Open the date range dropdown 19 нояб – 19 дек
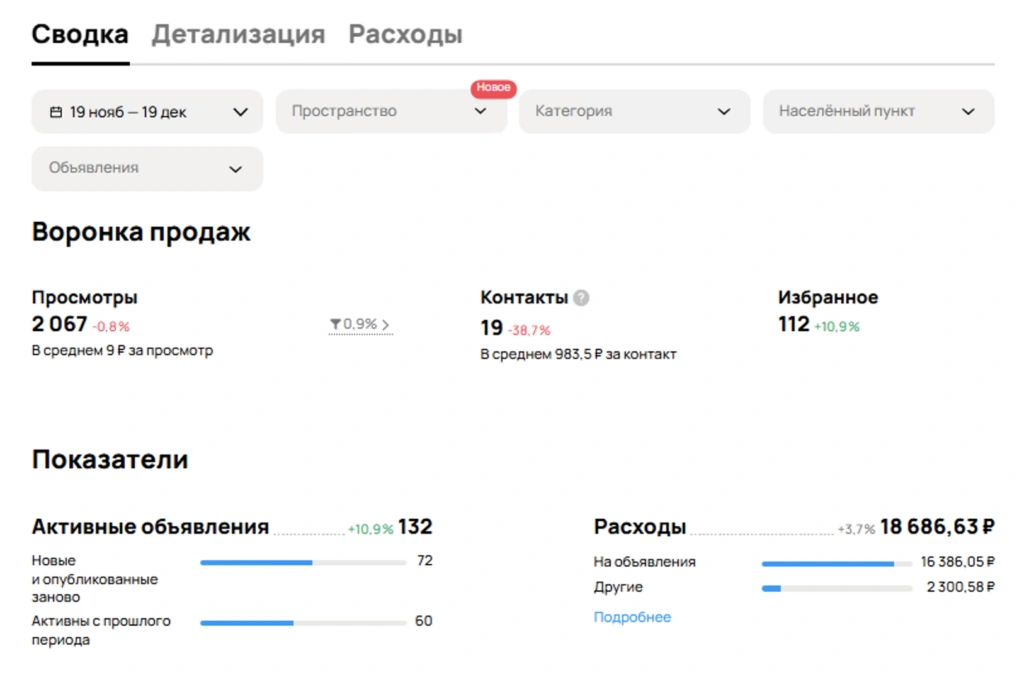Image resolution: width=1024 pixels, height=680 pixels. point(147,112)
